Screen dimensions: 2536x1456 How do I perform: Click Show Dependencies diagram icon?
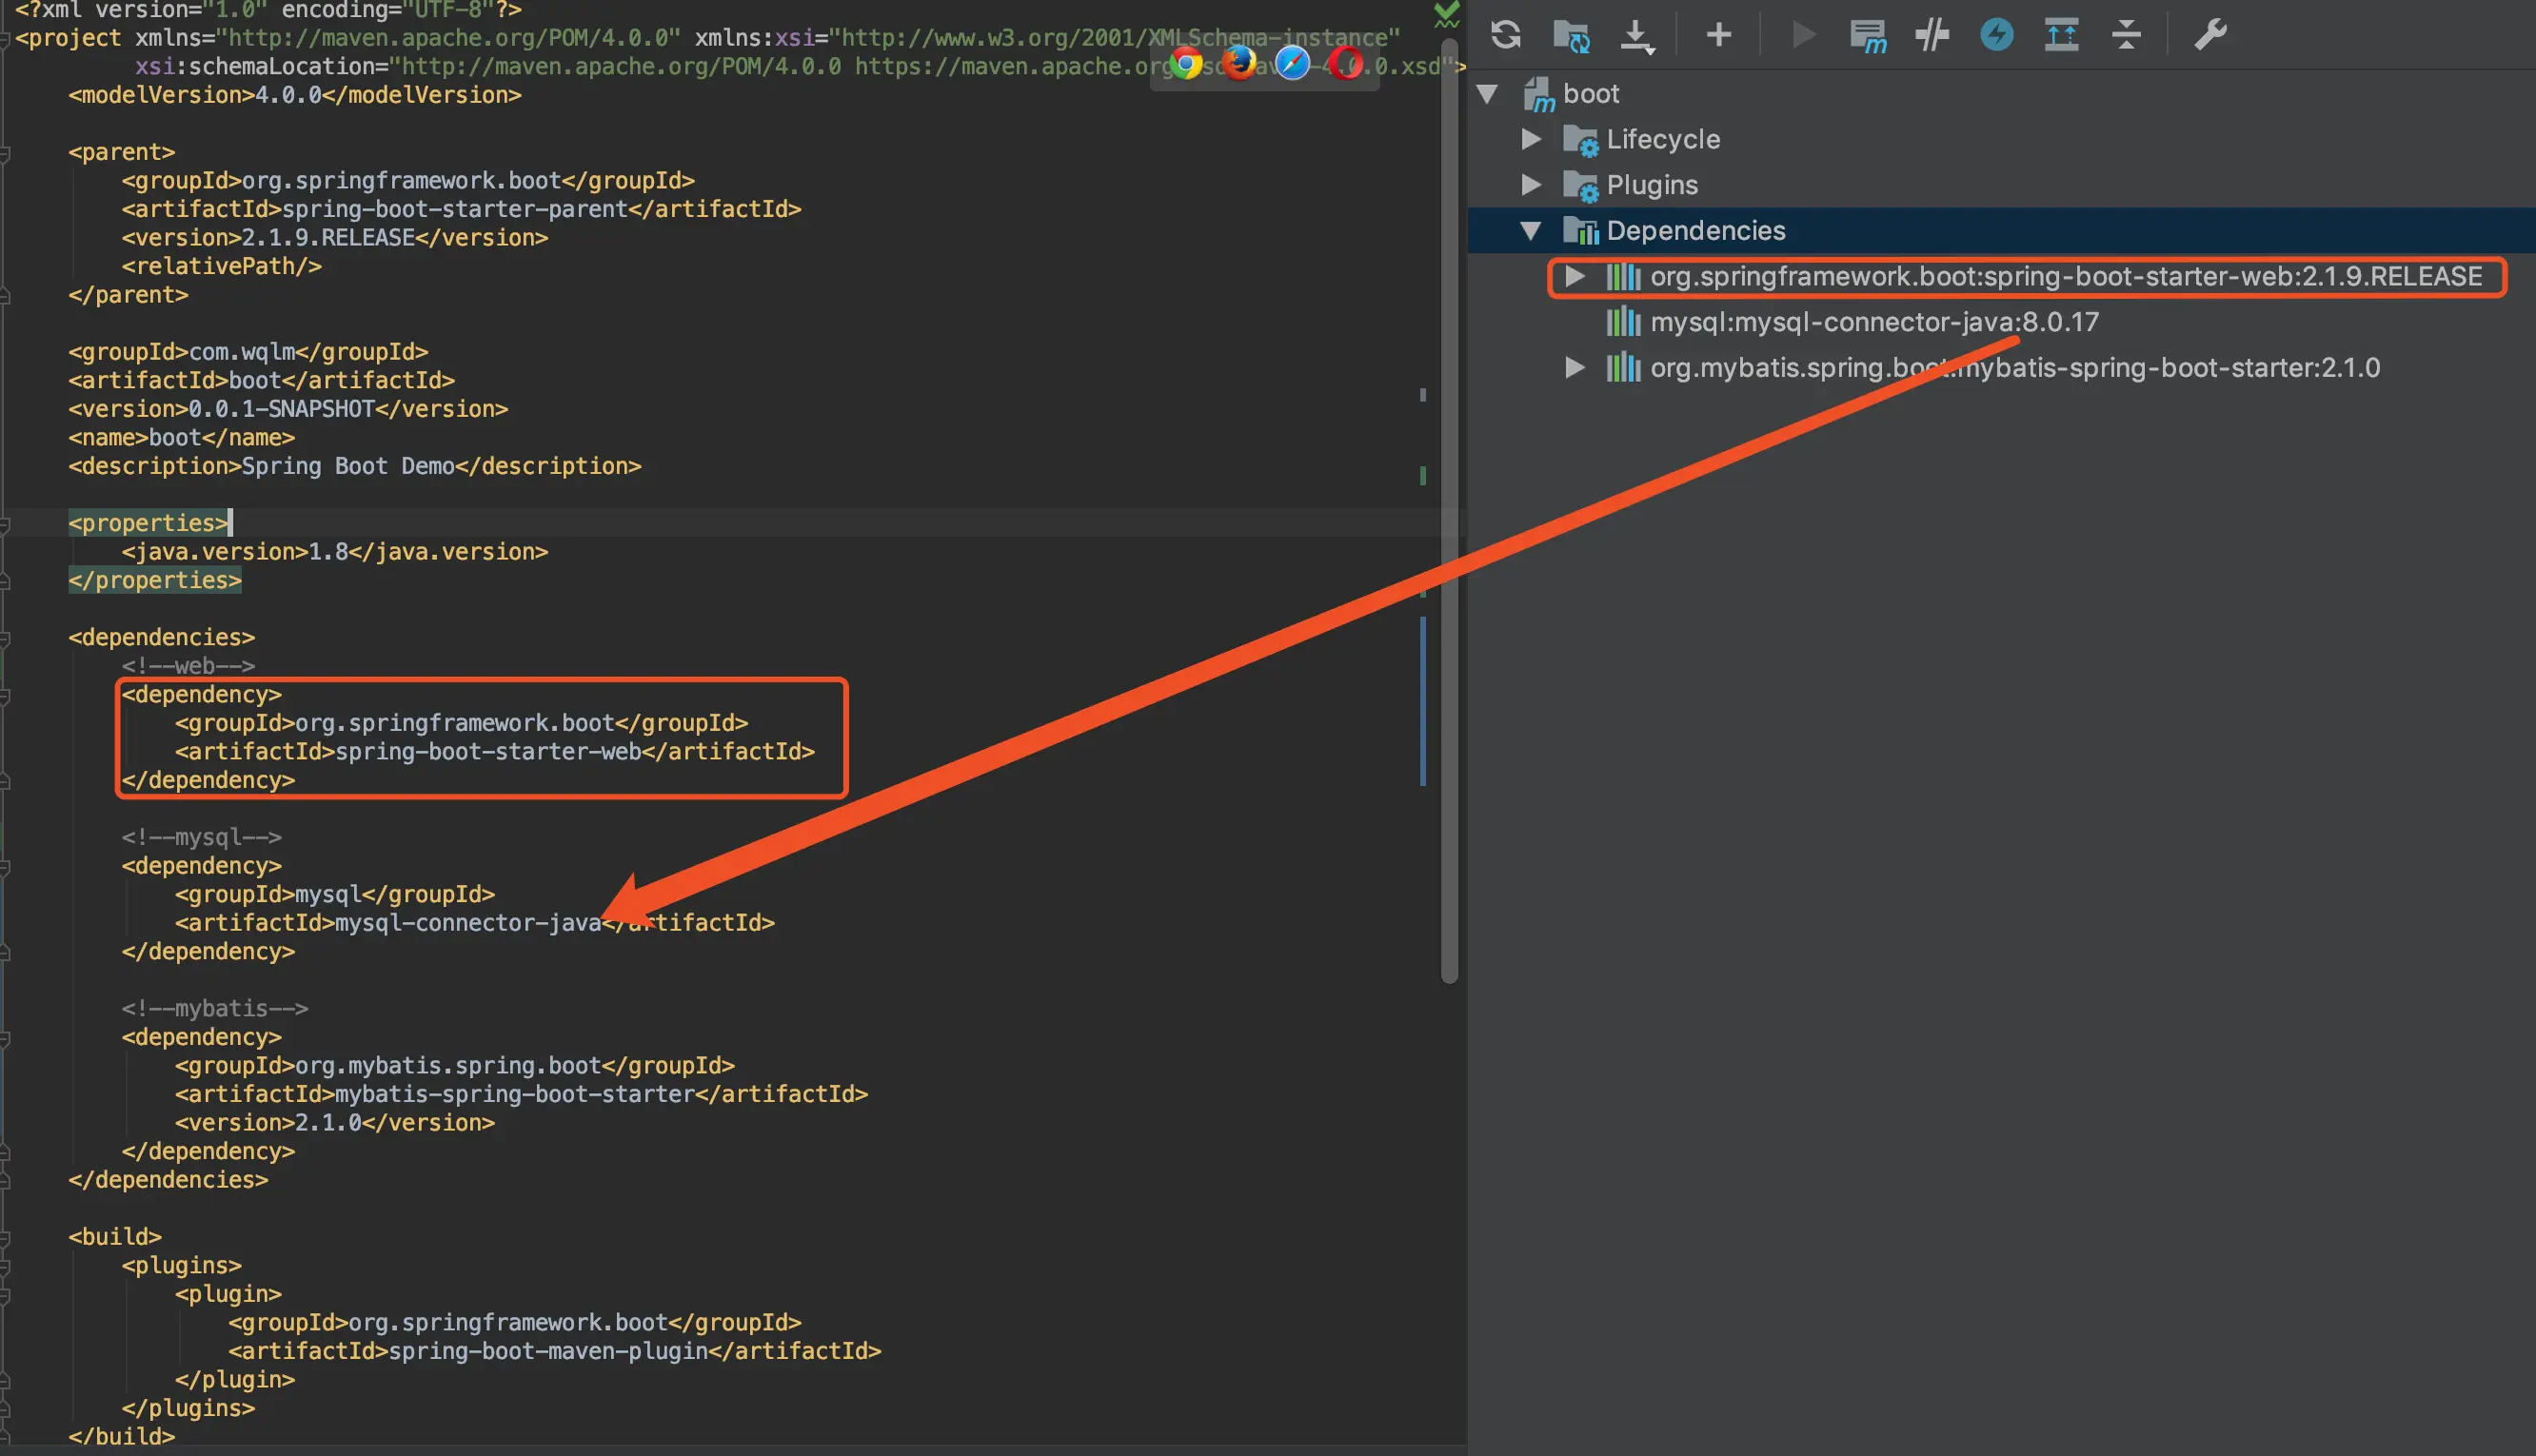click(x=2061, y=35)
